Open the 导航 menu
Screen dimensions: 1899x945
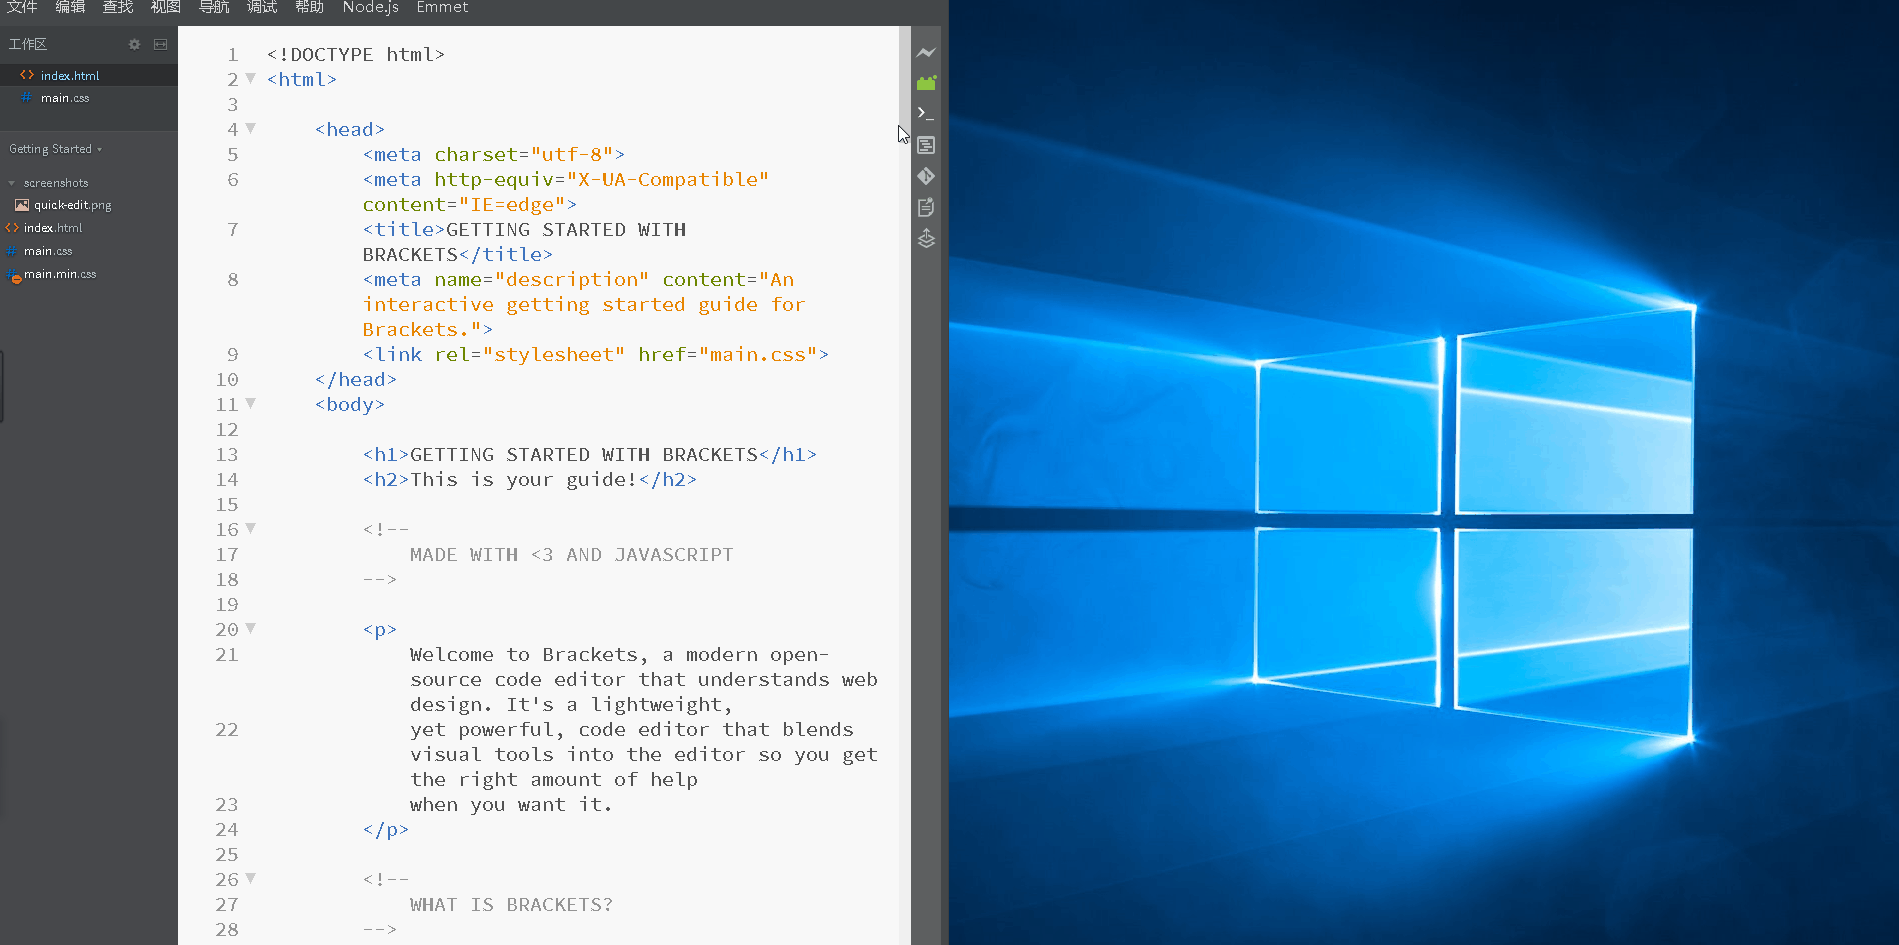214,7
